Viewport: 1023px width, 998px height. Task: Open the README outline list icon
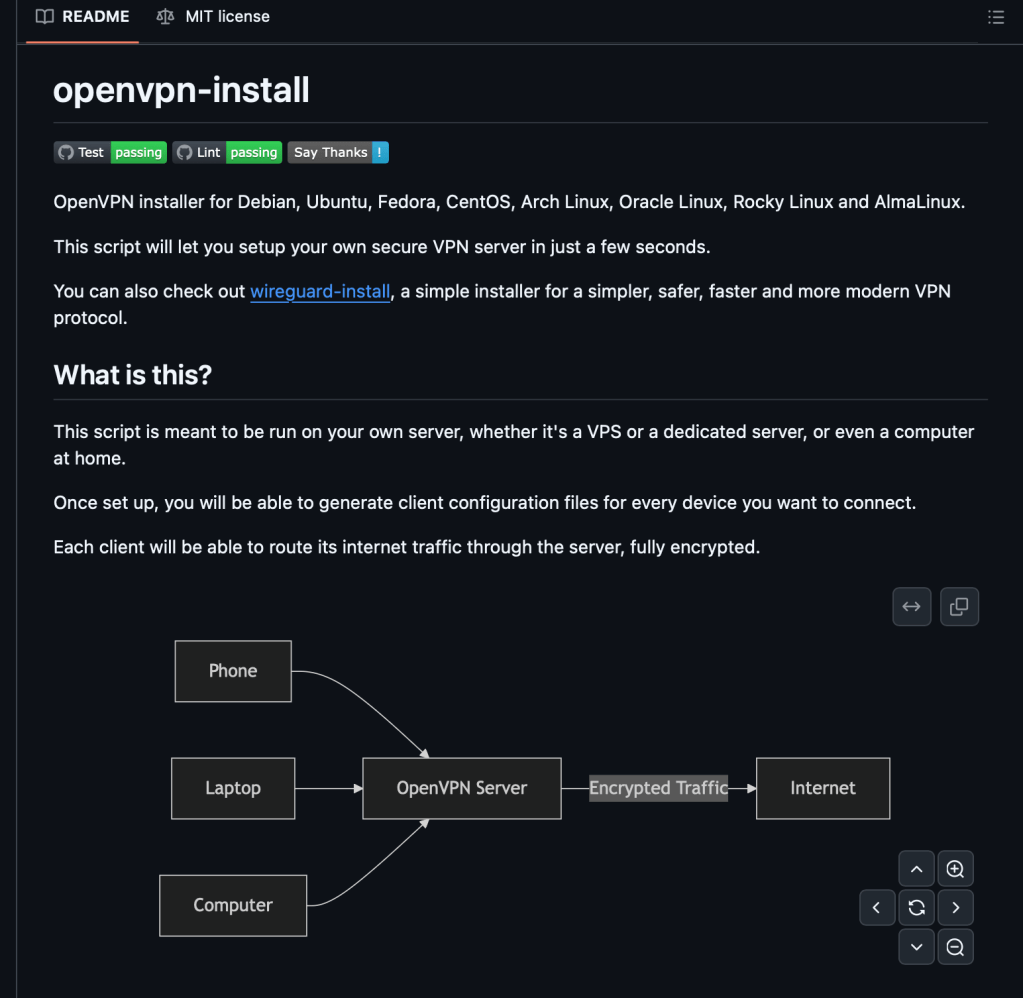pos(995,17)
